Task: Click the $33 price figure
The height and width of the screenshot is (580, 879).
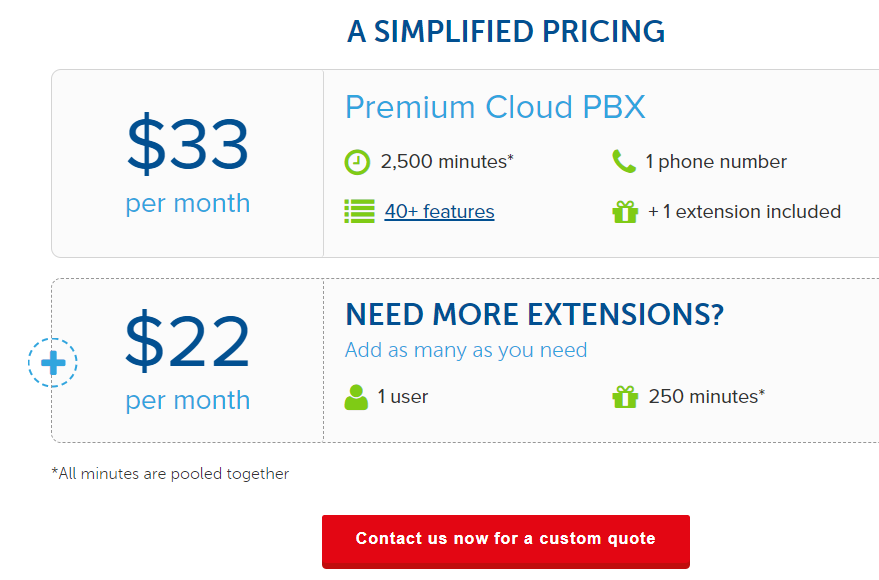Action: (188, 143)
